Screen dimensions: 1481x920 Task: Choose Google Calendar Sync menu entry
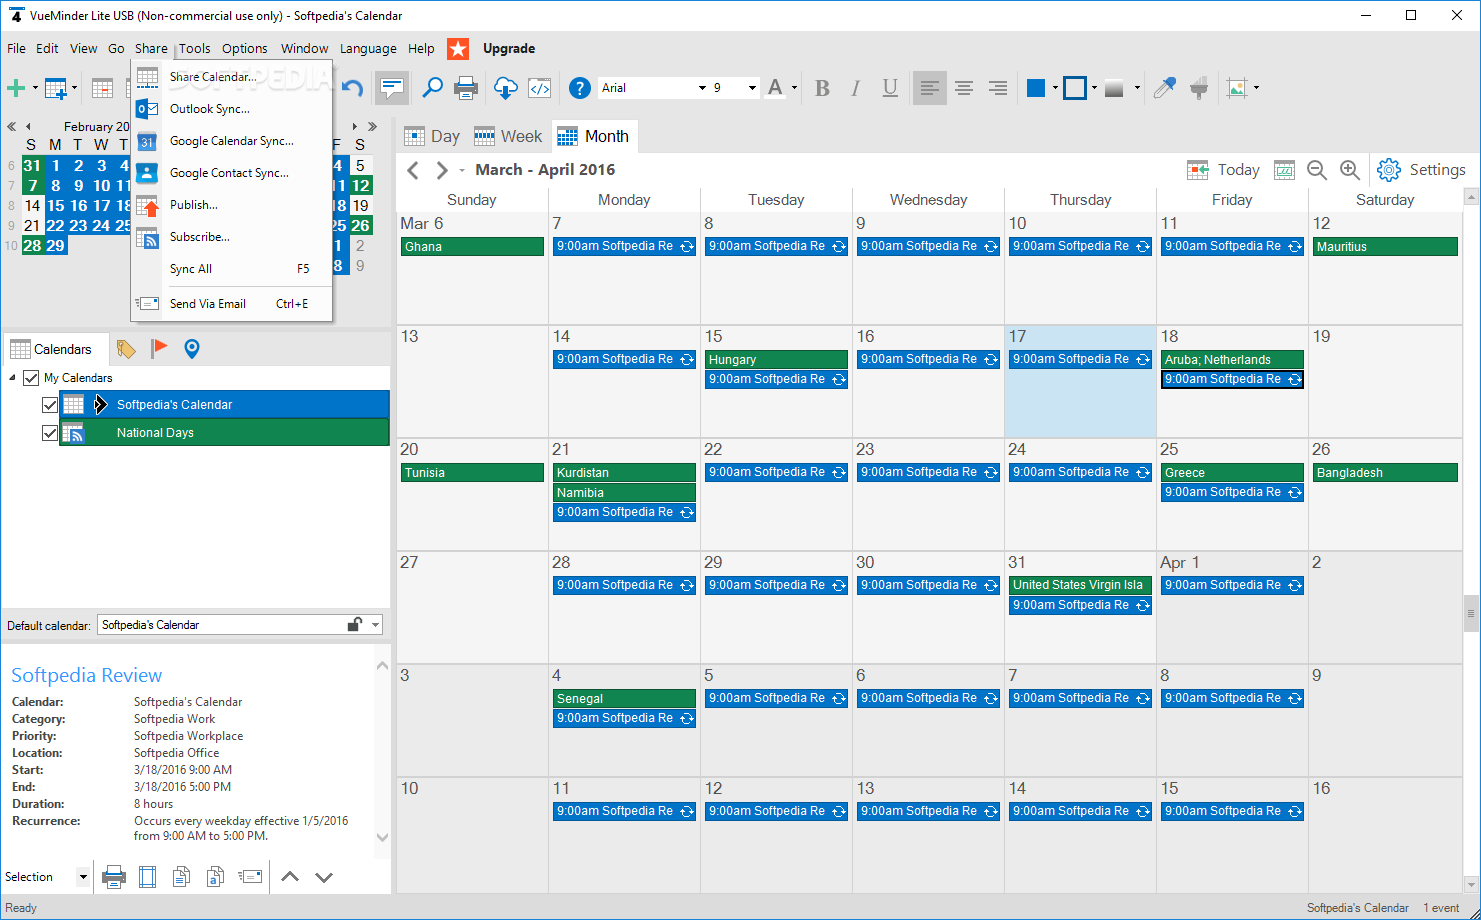tap(231, 141)
